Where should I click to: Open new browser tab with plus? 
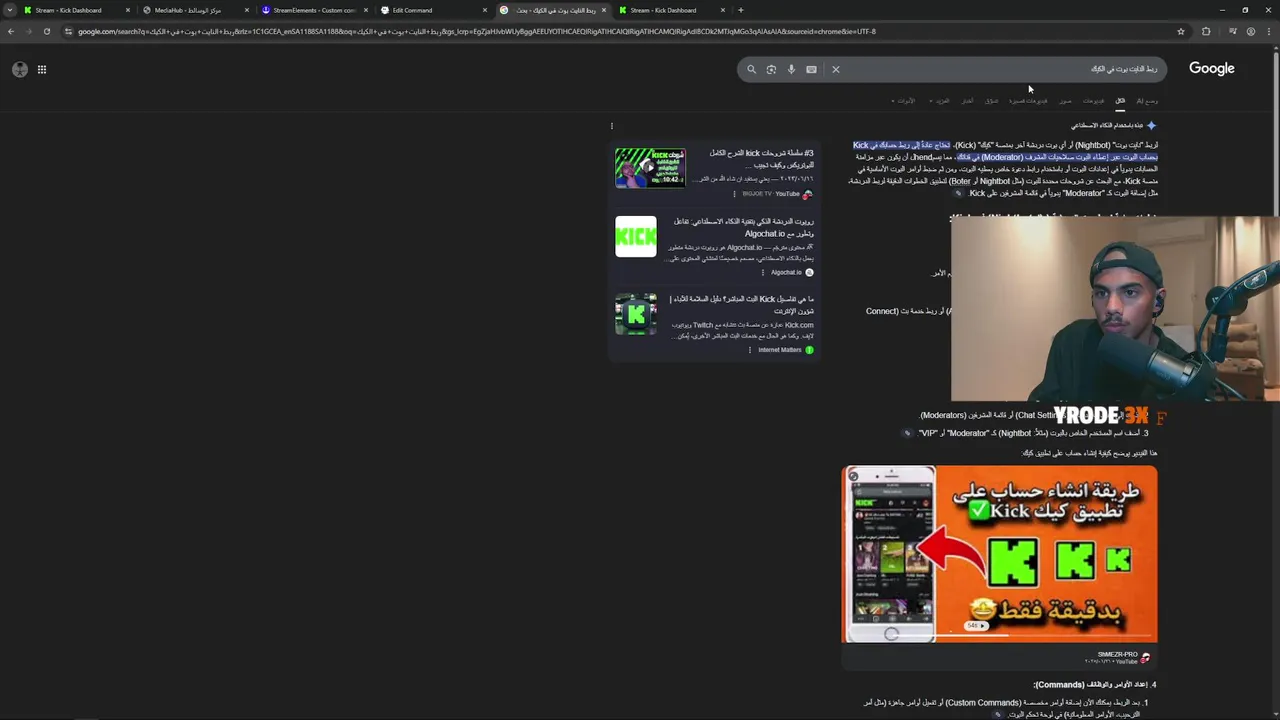740,10
